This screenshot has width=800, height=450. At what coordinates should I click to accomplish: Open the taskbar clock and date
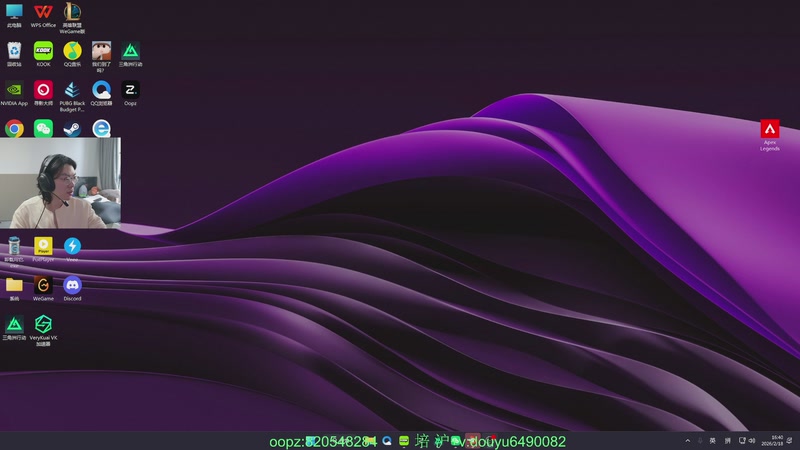(x=772, y=441)
